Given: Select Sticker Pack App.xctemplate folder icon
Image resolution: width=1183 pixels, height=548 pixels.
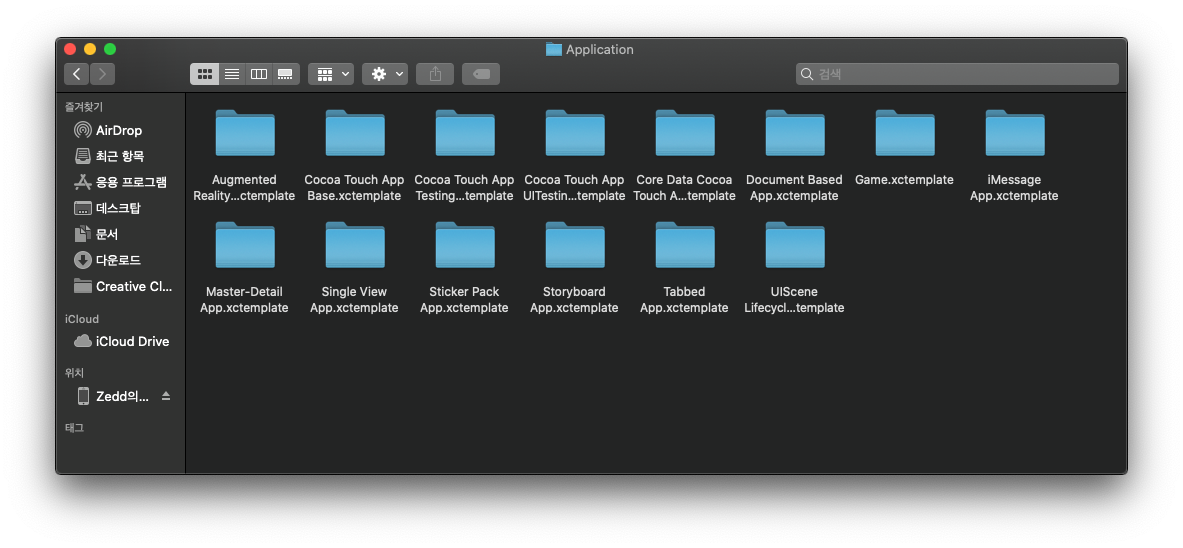Looking at the screenshot, I should (x=466, y=245).
